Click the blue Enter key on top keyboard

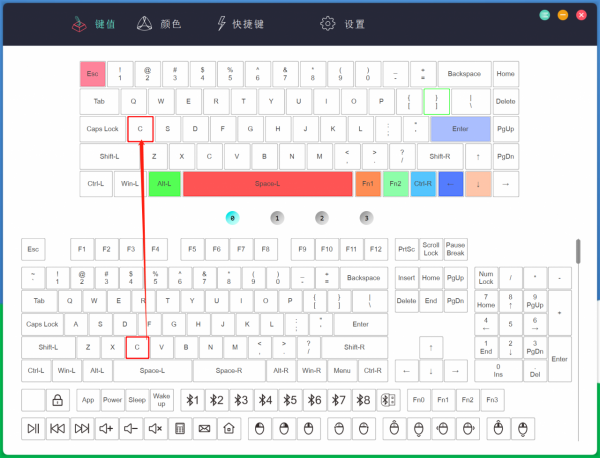460,129
